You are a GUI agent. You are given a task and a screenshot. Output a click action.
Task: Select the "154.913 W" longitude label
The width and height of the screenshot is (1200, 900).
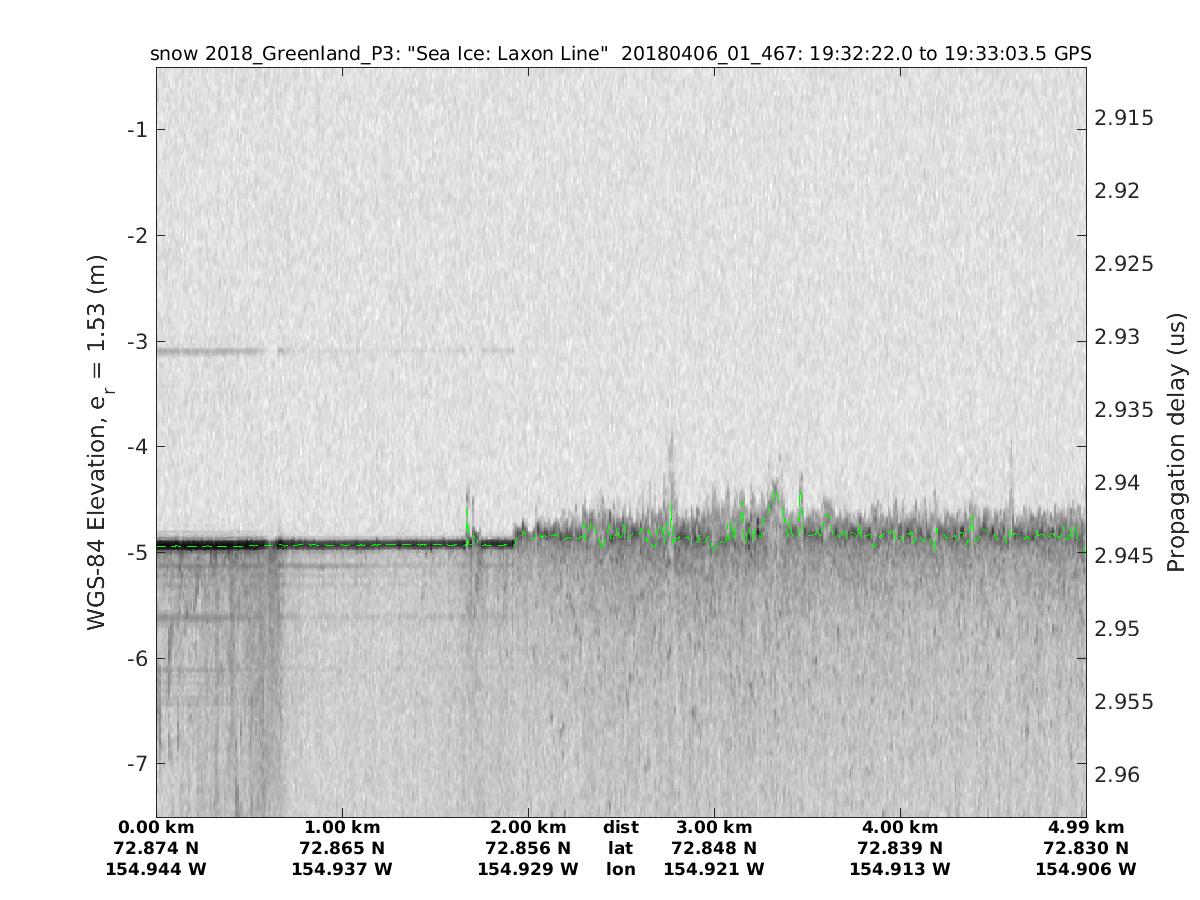(899, 869)
